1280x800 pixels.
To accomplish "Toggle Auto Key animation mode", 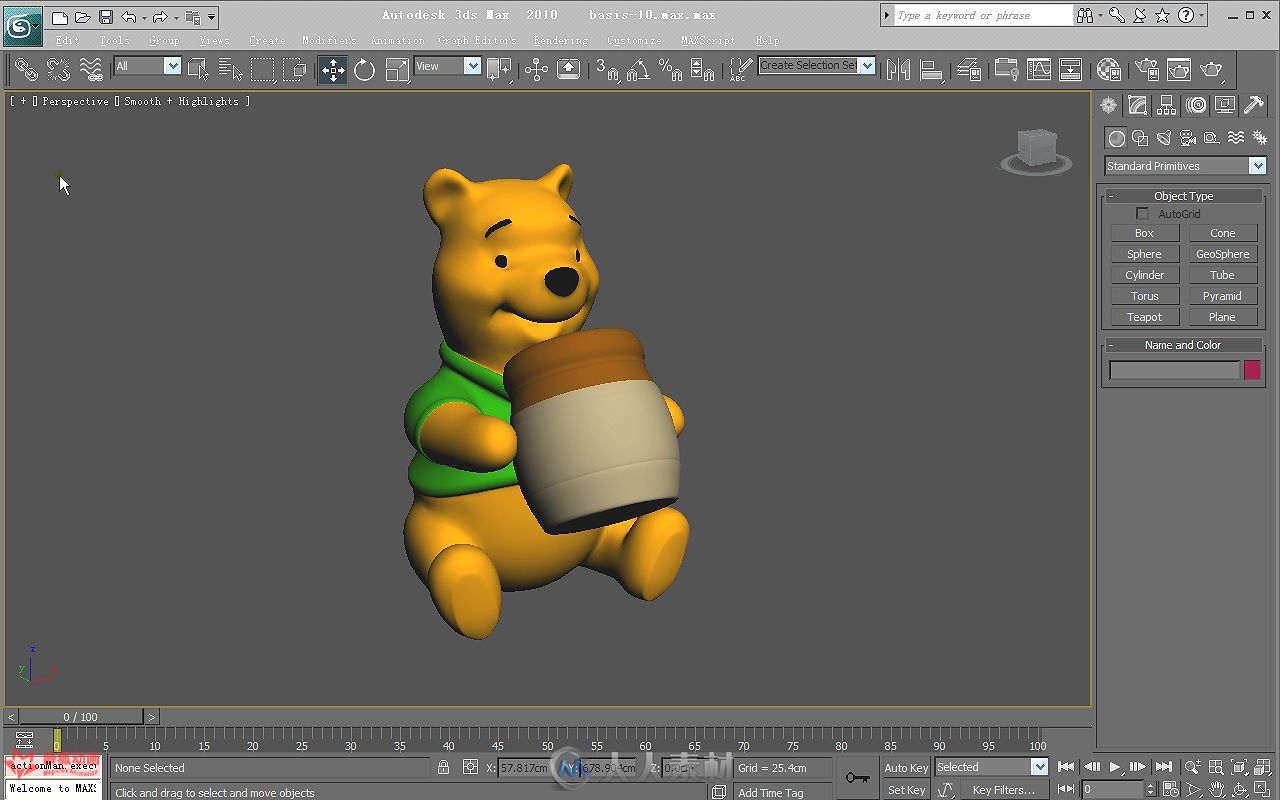I will tap(906, 768).
